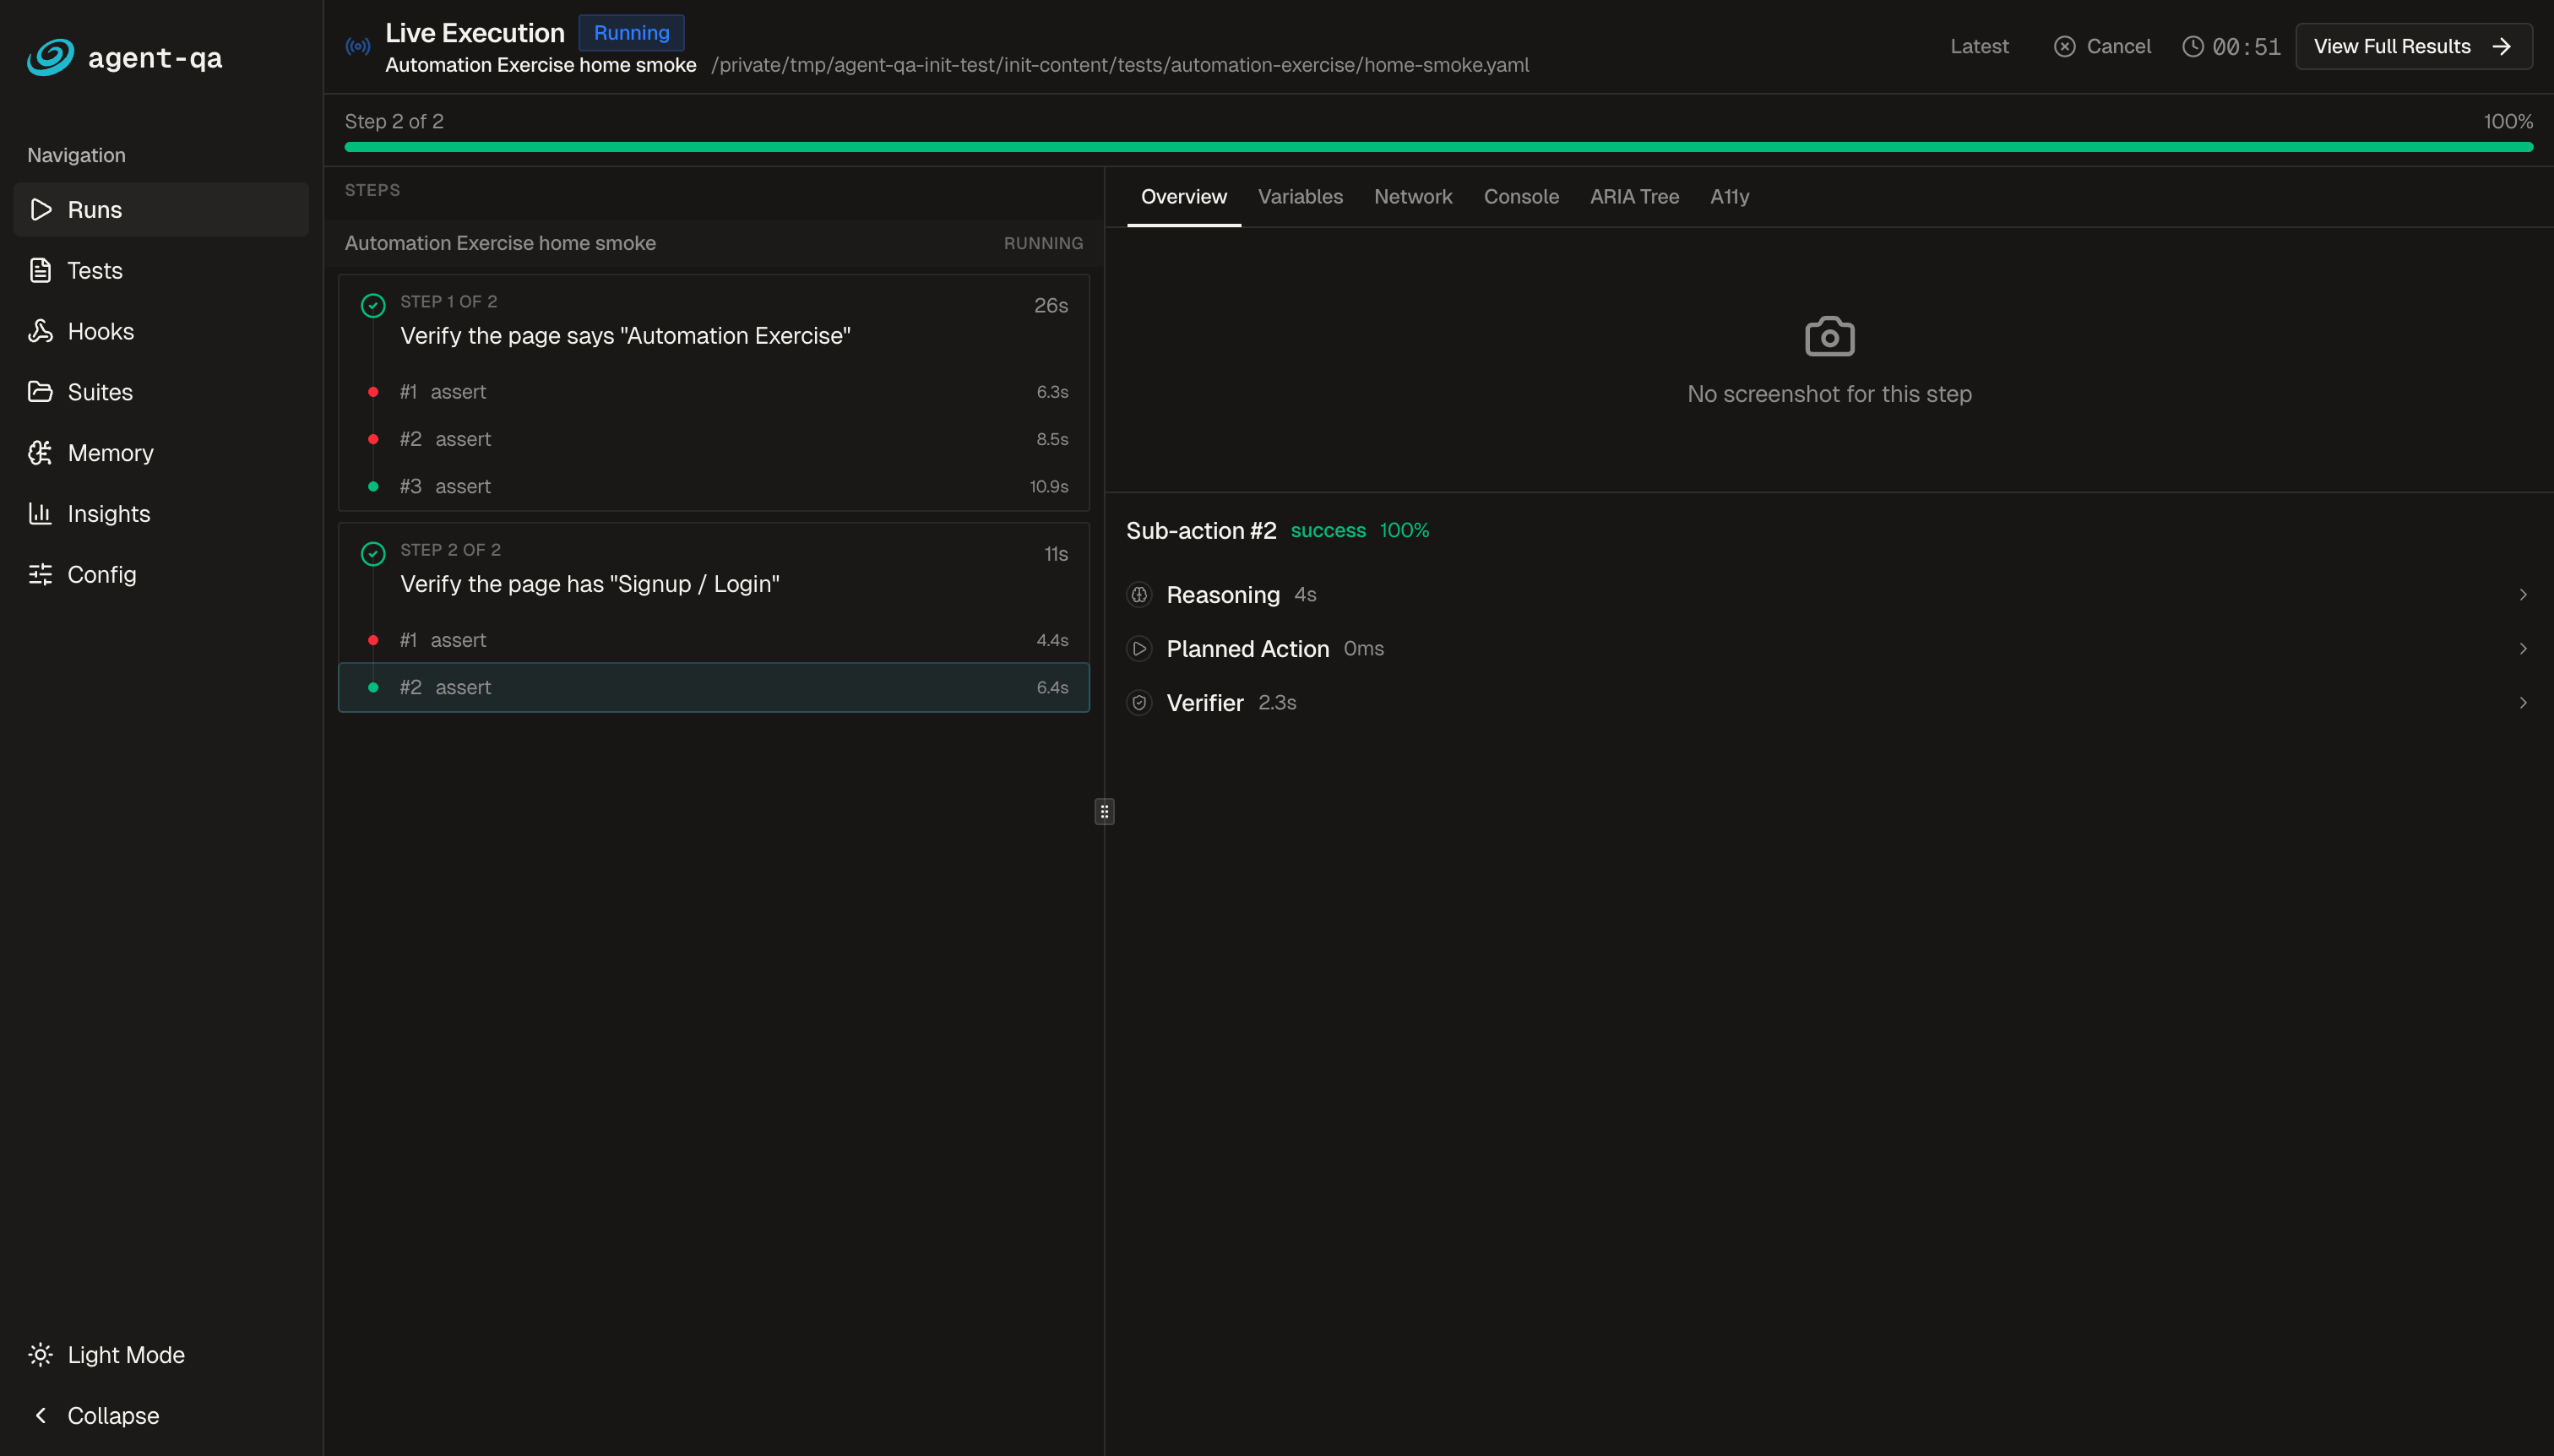Click the Step 2 of 2 success checkmark
Image resolution: width=2554 pixels, height=1456 pixels.
coord(373,554)
